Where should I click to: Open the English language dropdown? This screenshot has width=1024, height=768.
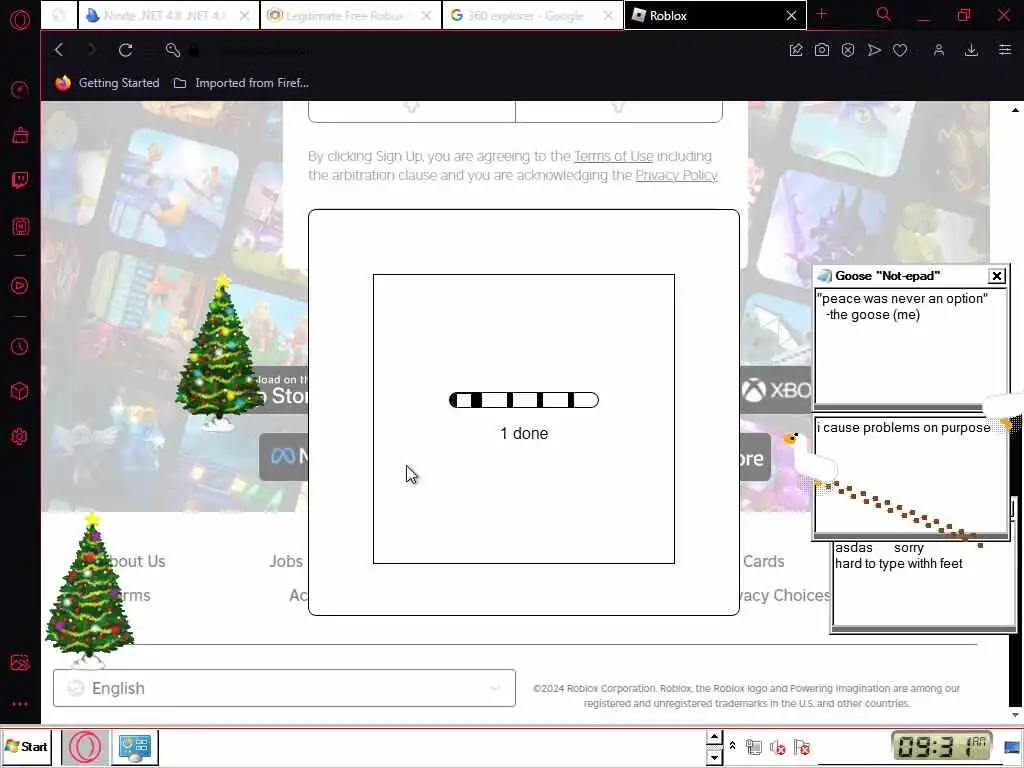[284, 688]
